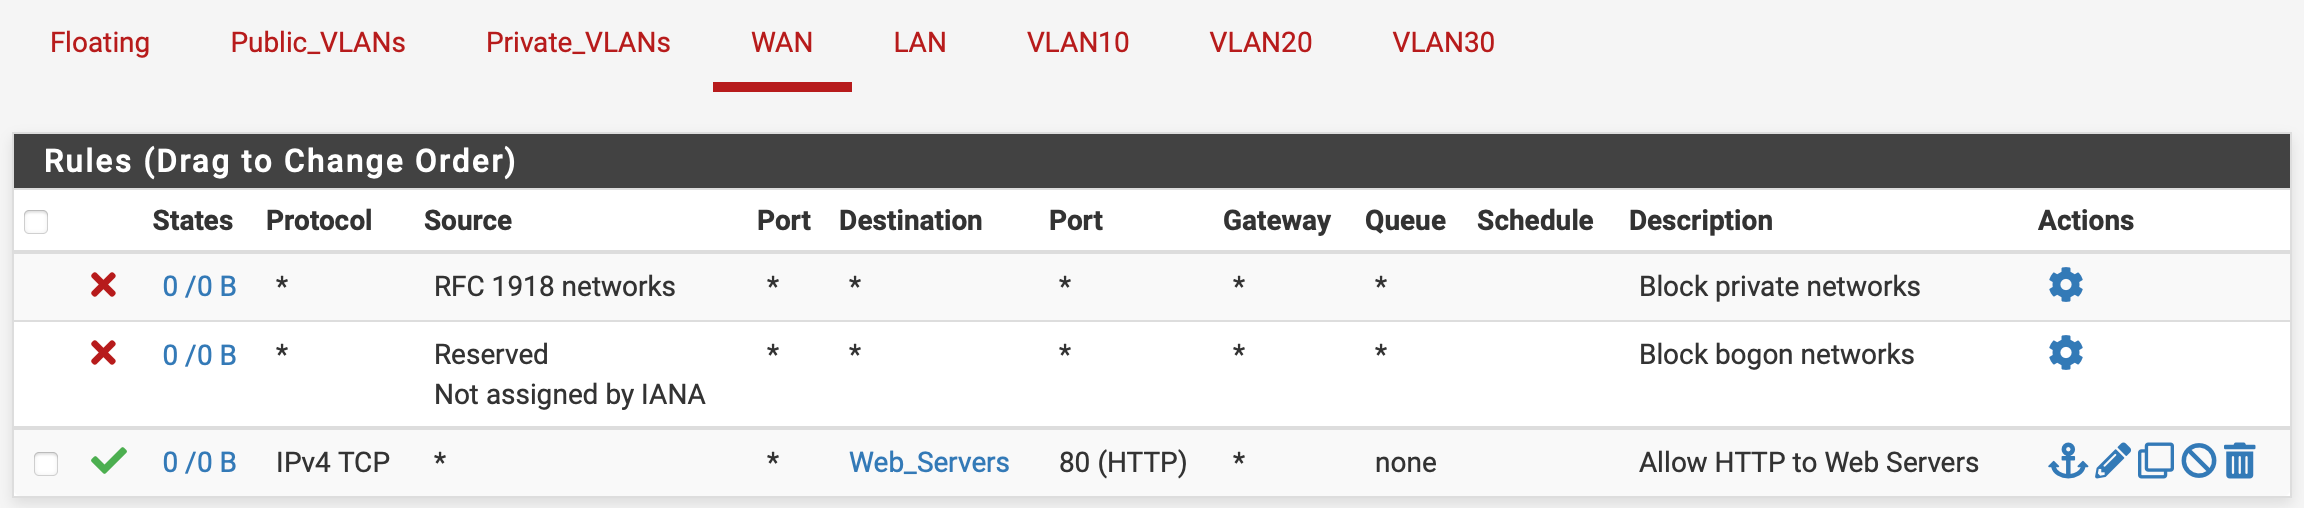Open the Web_Servers alias link
Image resolution: width=2304 pixels, height=508 pixels.
click(928, 462)
